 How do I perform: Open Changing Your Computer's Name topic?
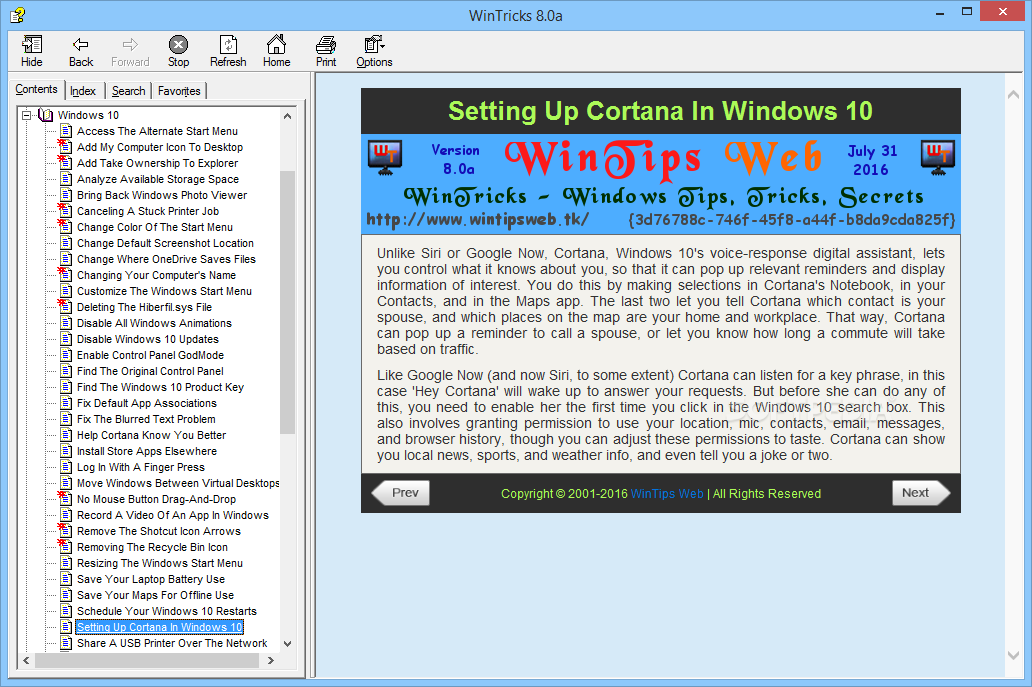(156, 275)
